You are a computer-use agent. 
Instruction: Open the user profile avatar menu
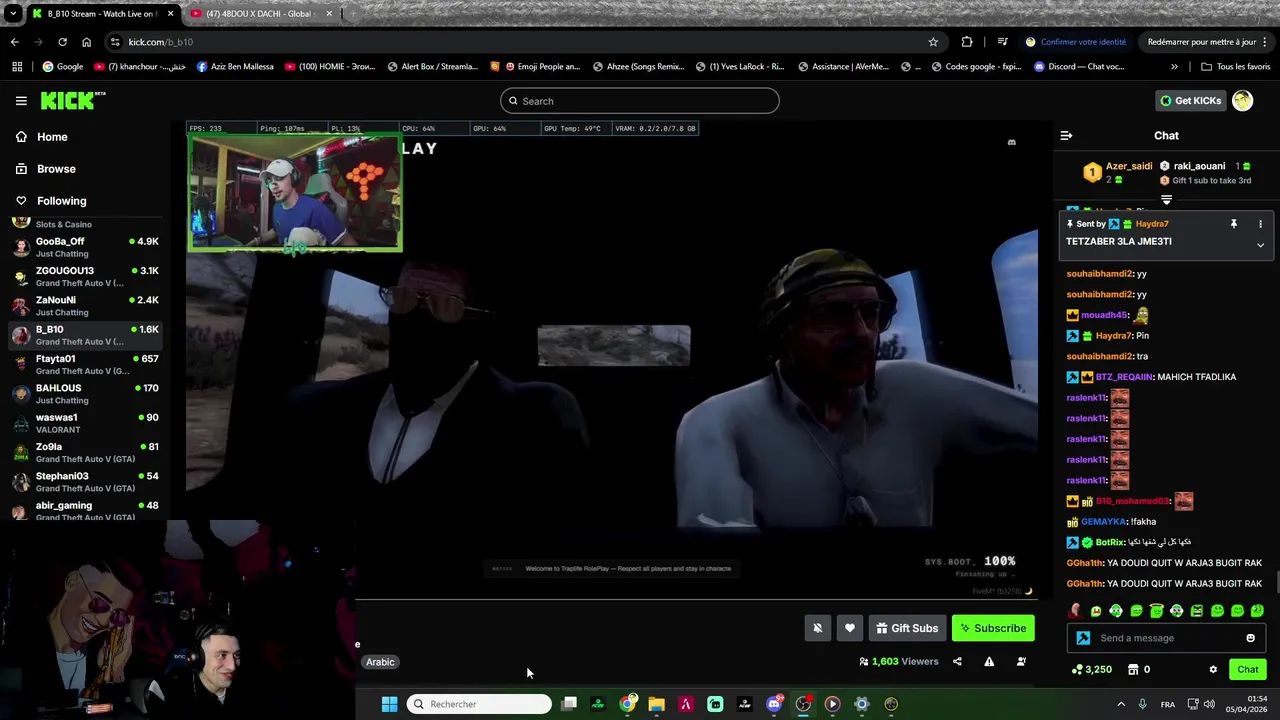click(1242, 100)
